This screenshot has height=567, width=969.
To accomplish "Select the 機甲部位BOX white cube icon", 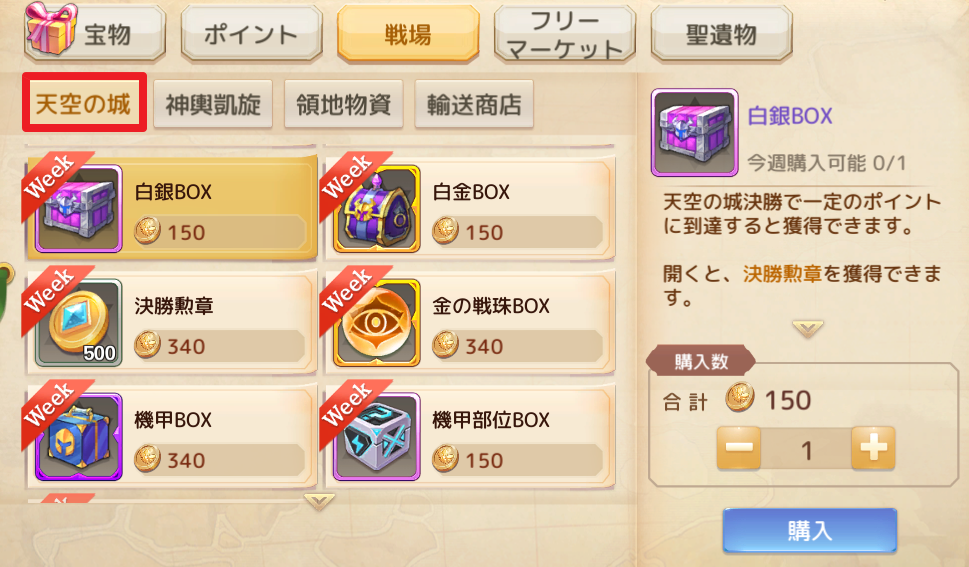I will [376, 437].
